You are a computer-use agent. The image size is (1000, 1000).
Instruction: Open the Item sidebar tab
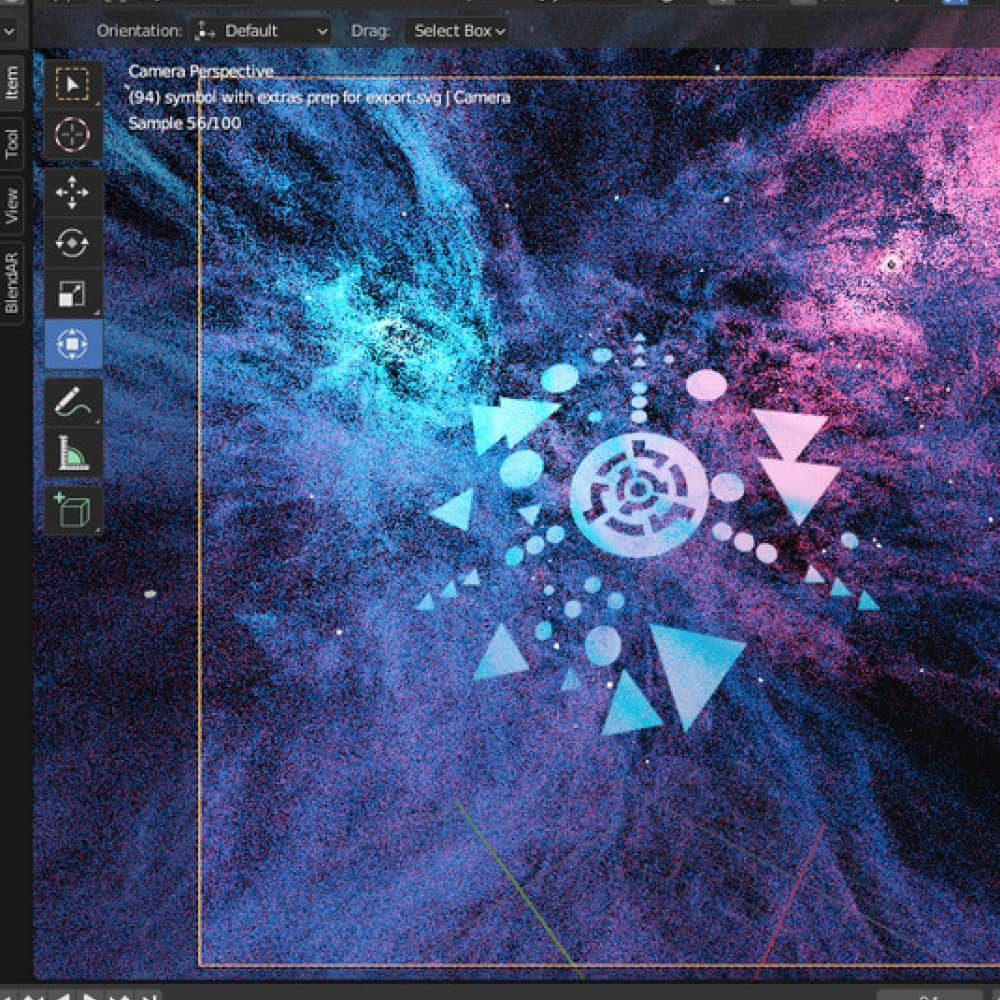pyautogui.click(x=12, y=83)
